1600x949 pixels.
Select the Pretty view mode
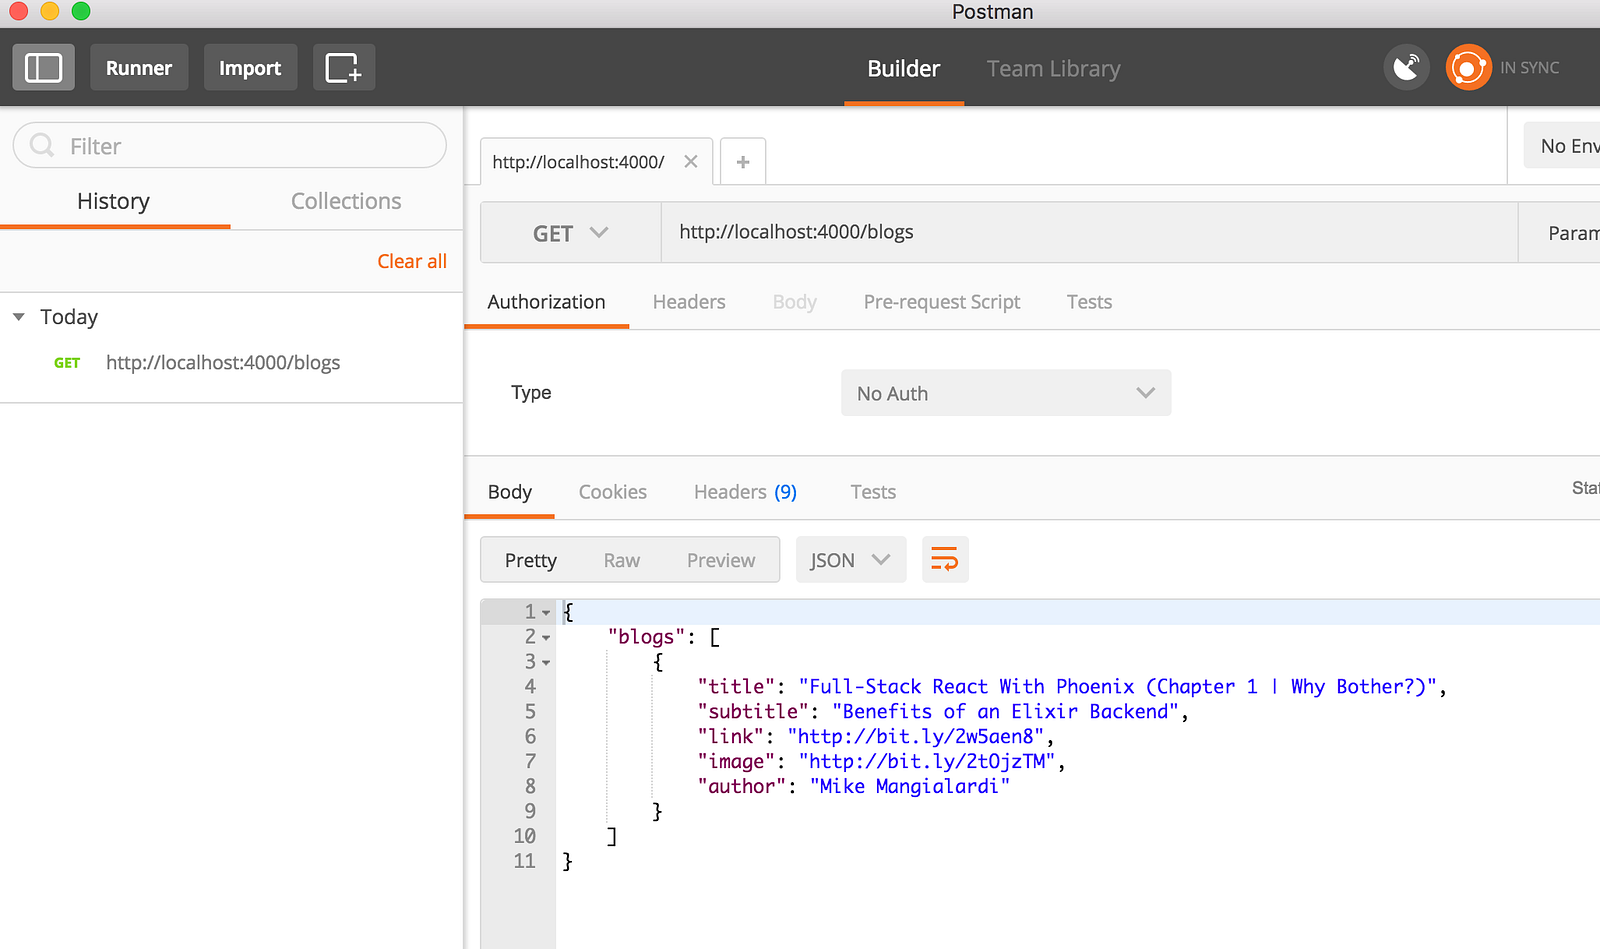click(531, 560)
